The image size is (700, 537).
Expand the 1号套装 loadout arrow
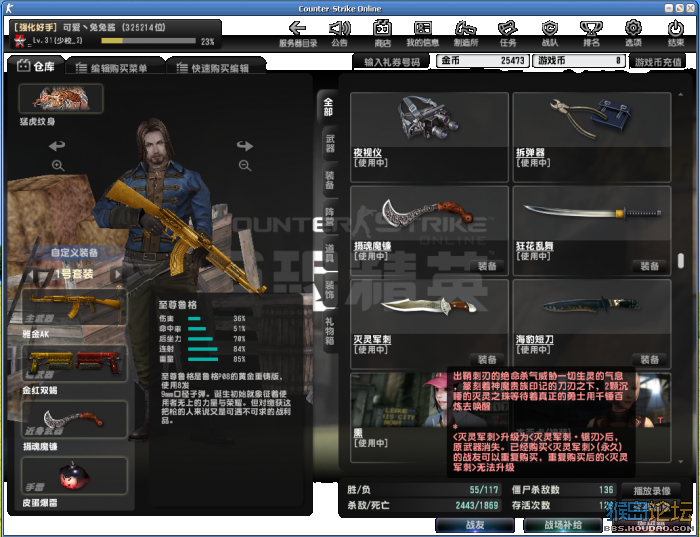(118, 274)
